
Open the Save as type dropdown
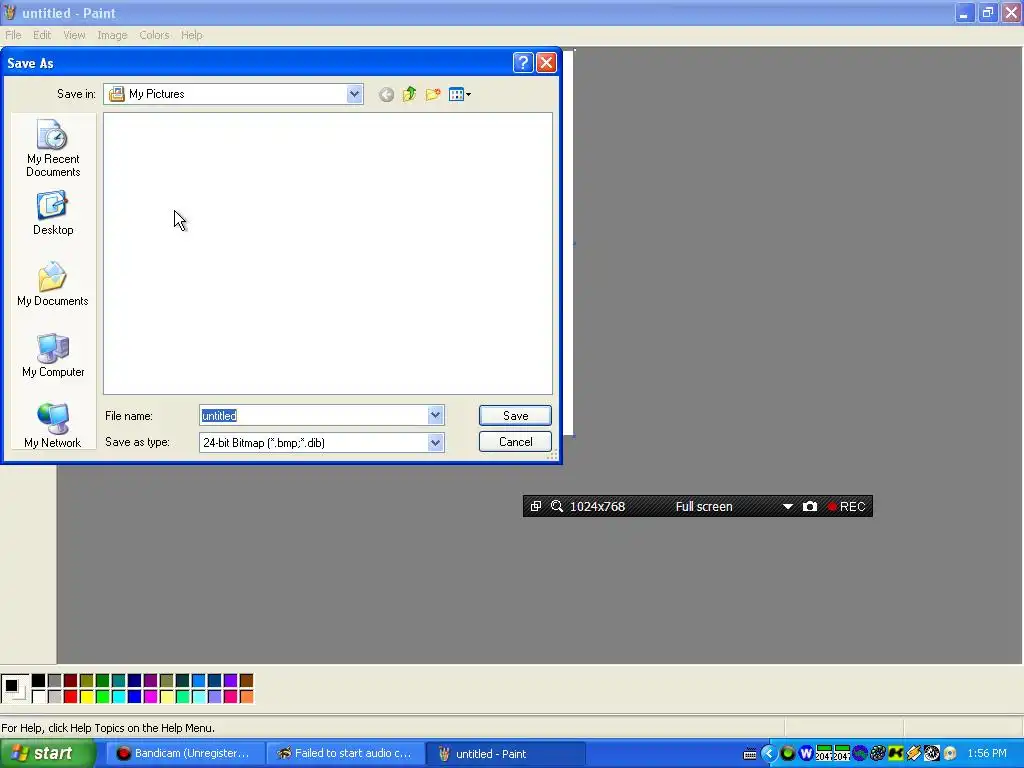tap(436, 443)
